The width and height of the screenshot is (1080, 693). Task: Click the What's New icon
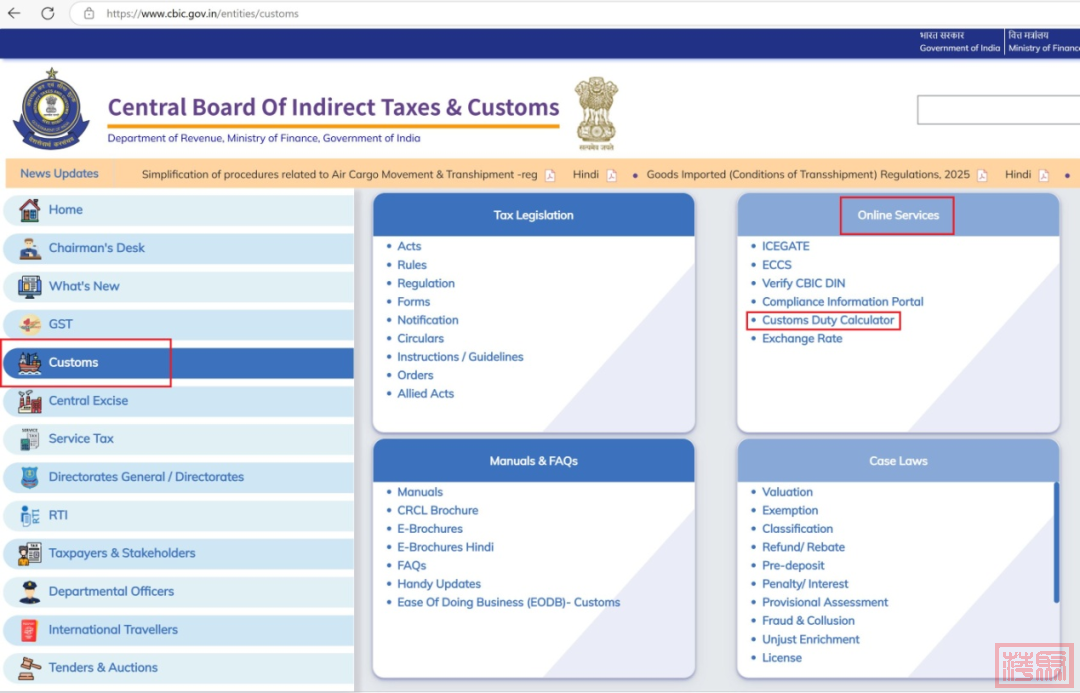pos(30,286)
